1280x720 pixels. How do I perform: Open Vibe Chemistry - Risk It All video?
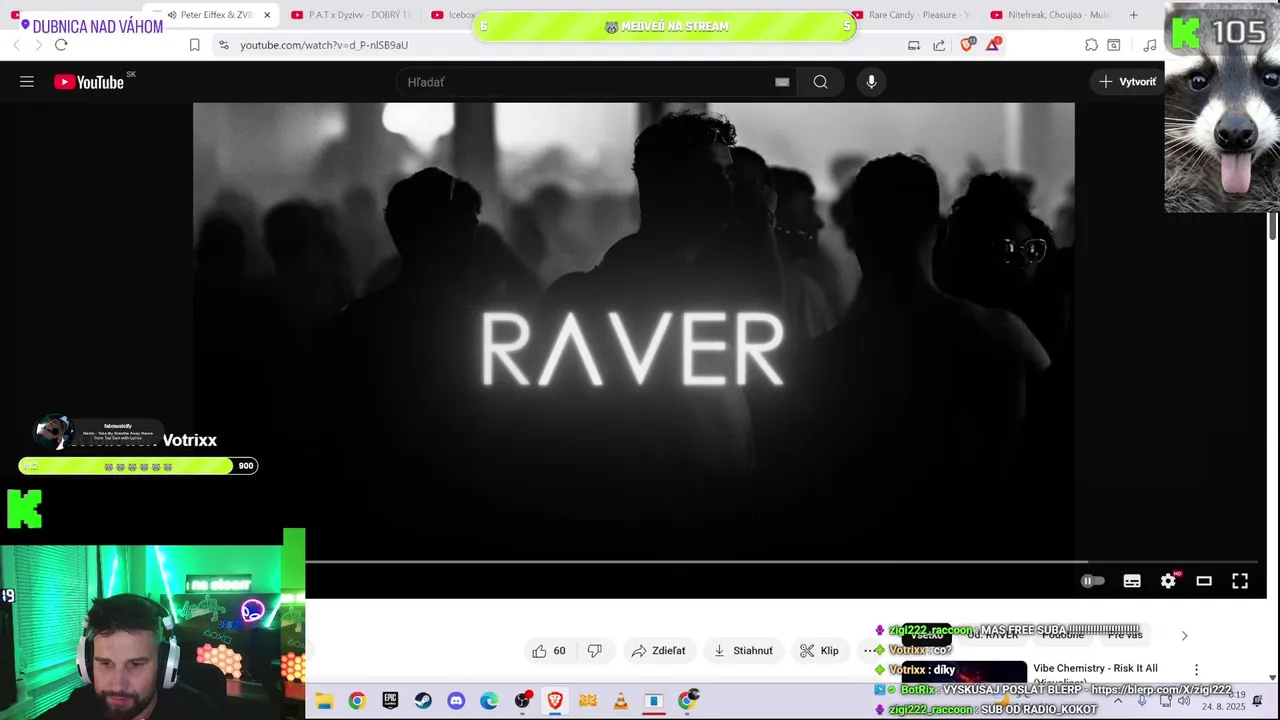coord(1095,669)
